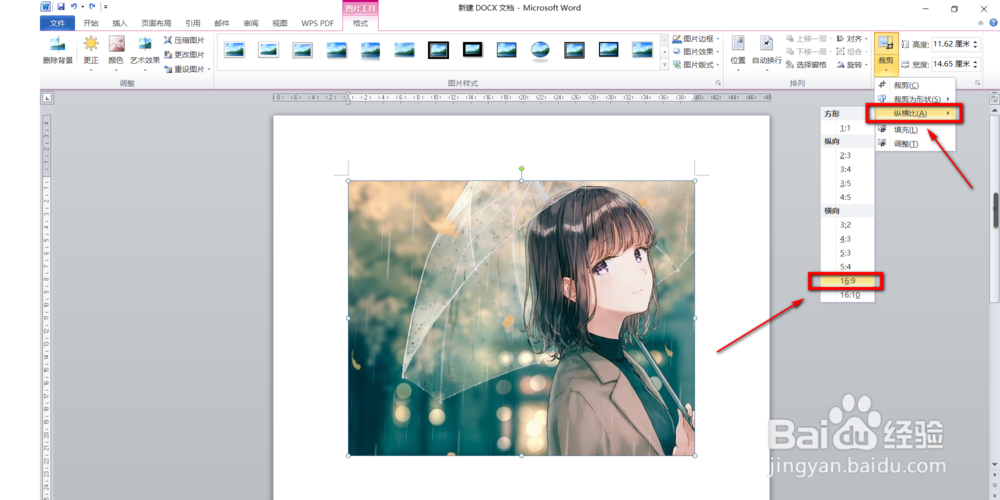Click the umbrella girl picture in document
1000x500 pixels.
[522, 318]
